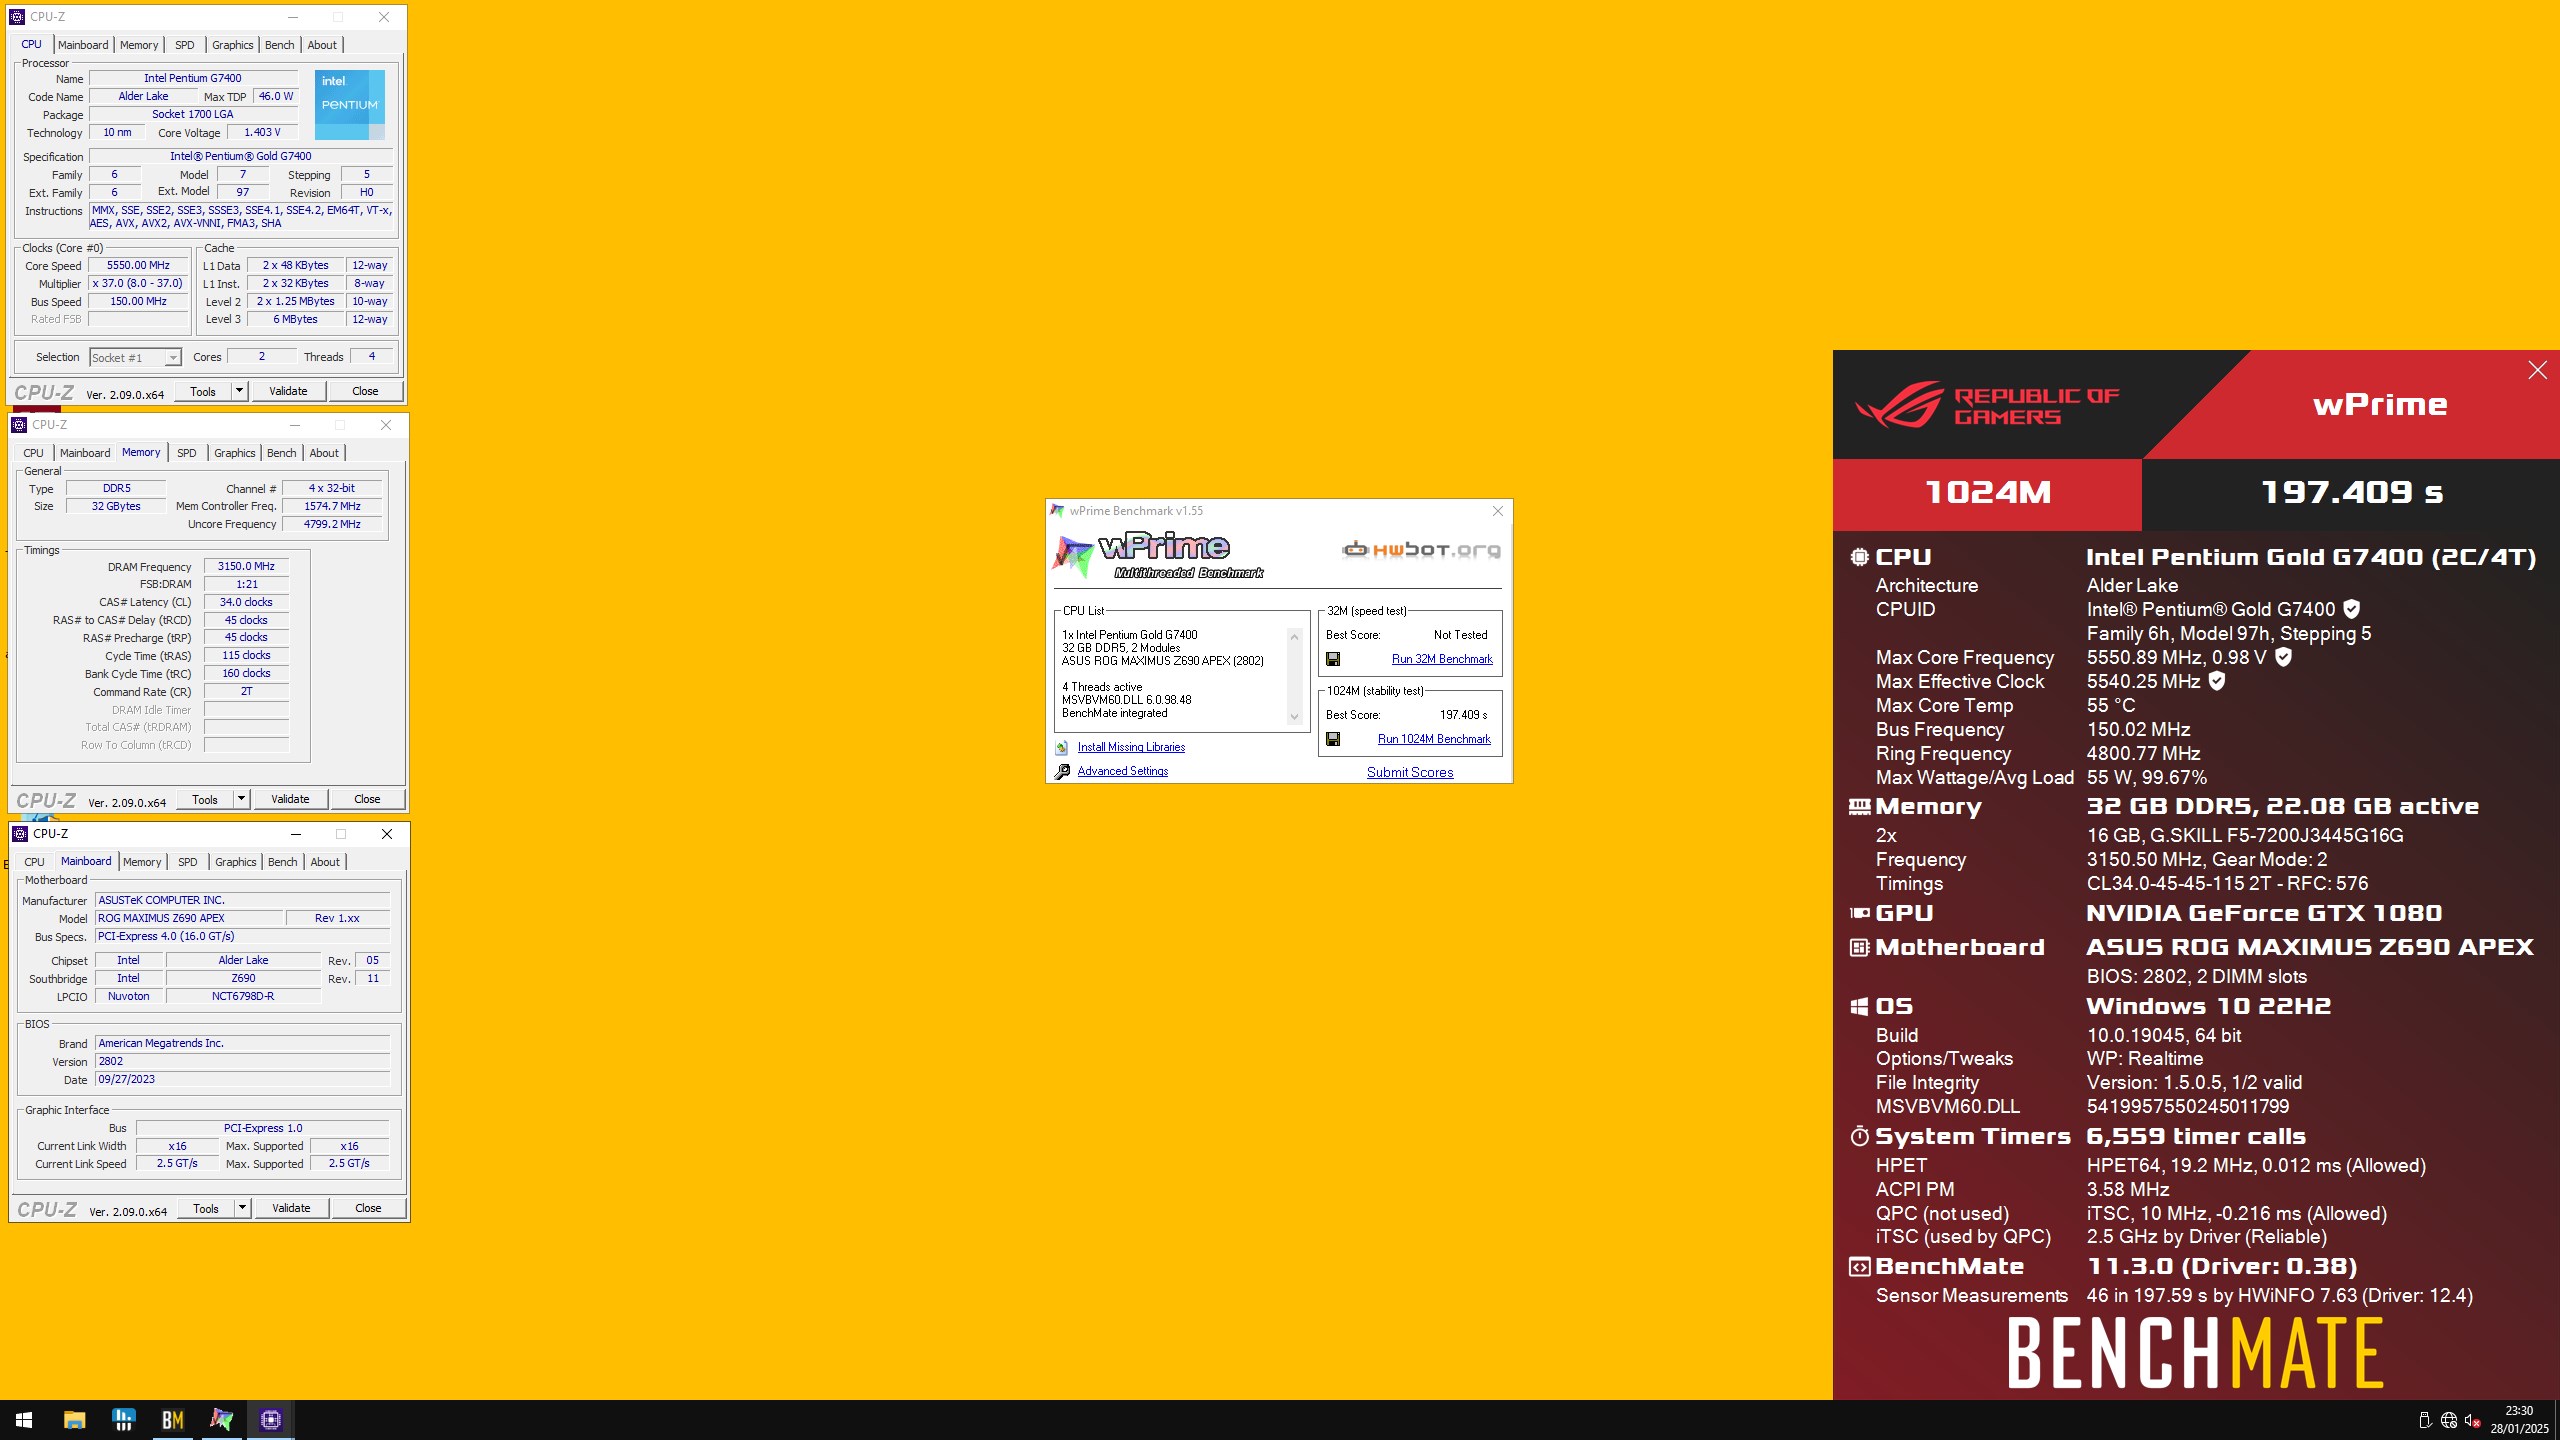Click Tools button in Memory CPU-Z window
The width and height of the screenshot is (2560, 1440).
tap(205, 799)
